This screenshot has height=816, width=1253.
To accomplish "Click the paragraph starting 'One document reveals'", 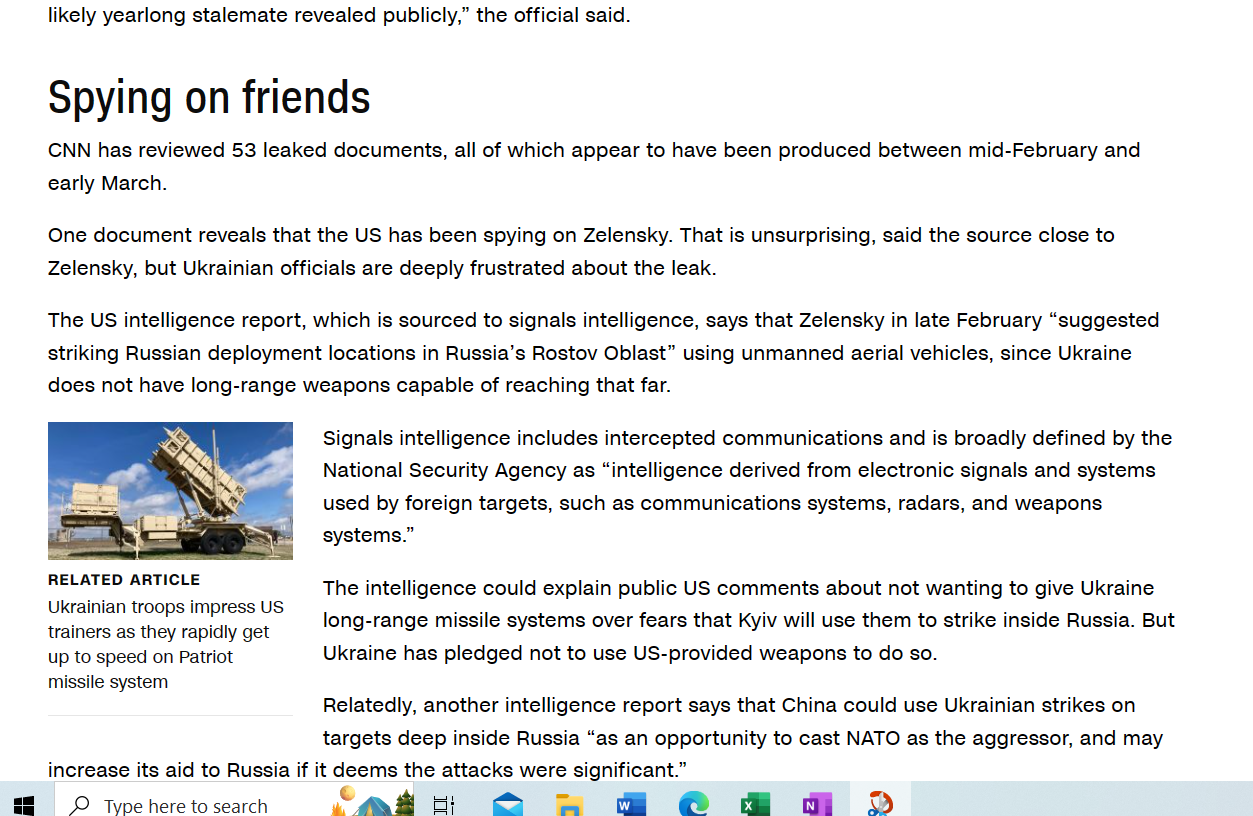I will point(581,252).
